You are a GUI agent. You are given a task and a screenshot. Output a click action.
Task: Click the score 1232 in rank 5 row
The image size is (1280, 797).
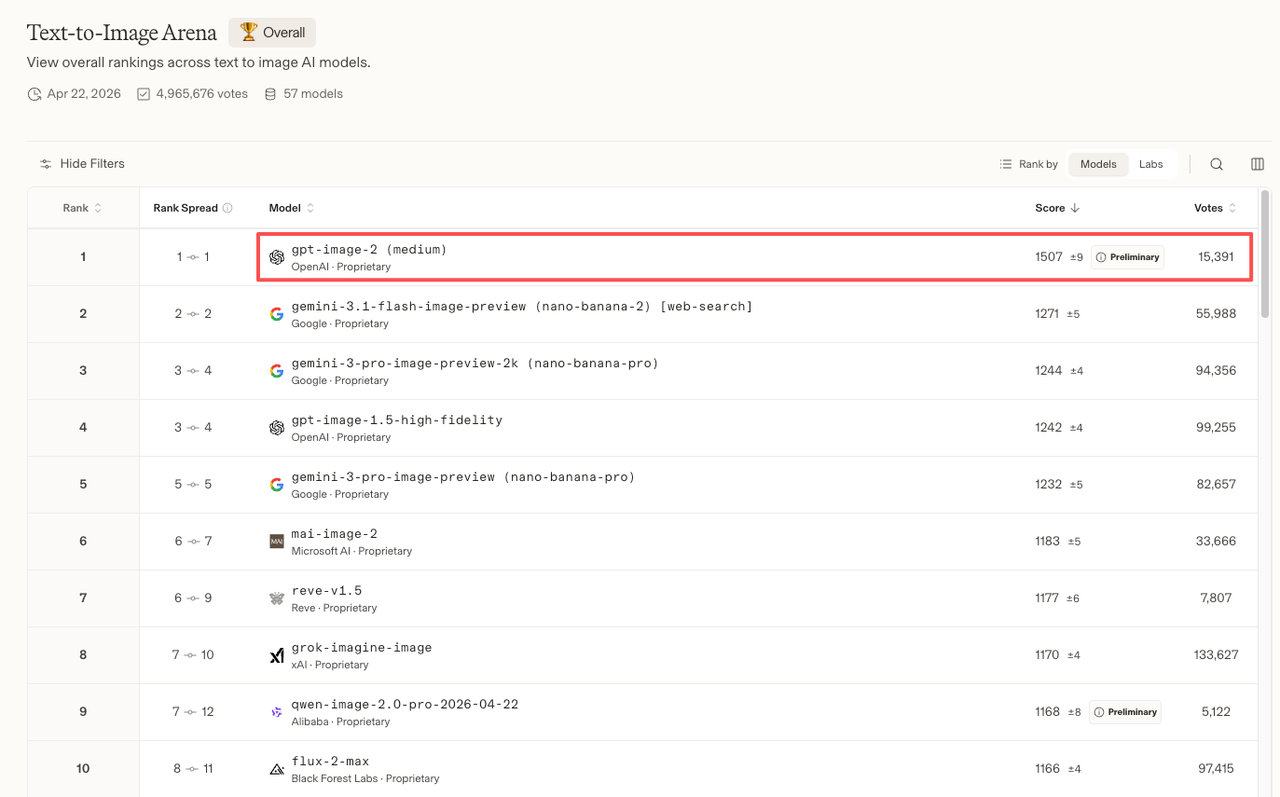pos(1048,485)
